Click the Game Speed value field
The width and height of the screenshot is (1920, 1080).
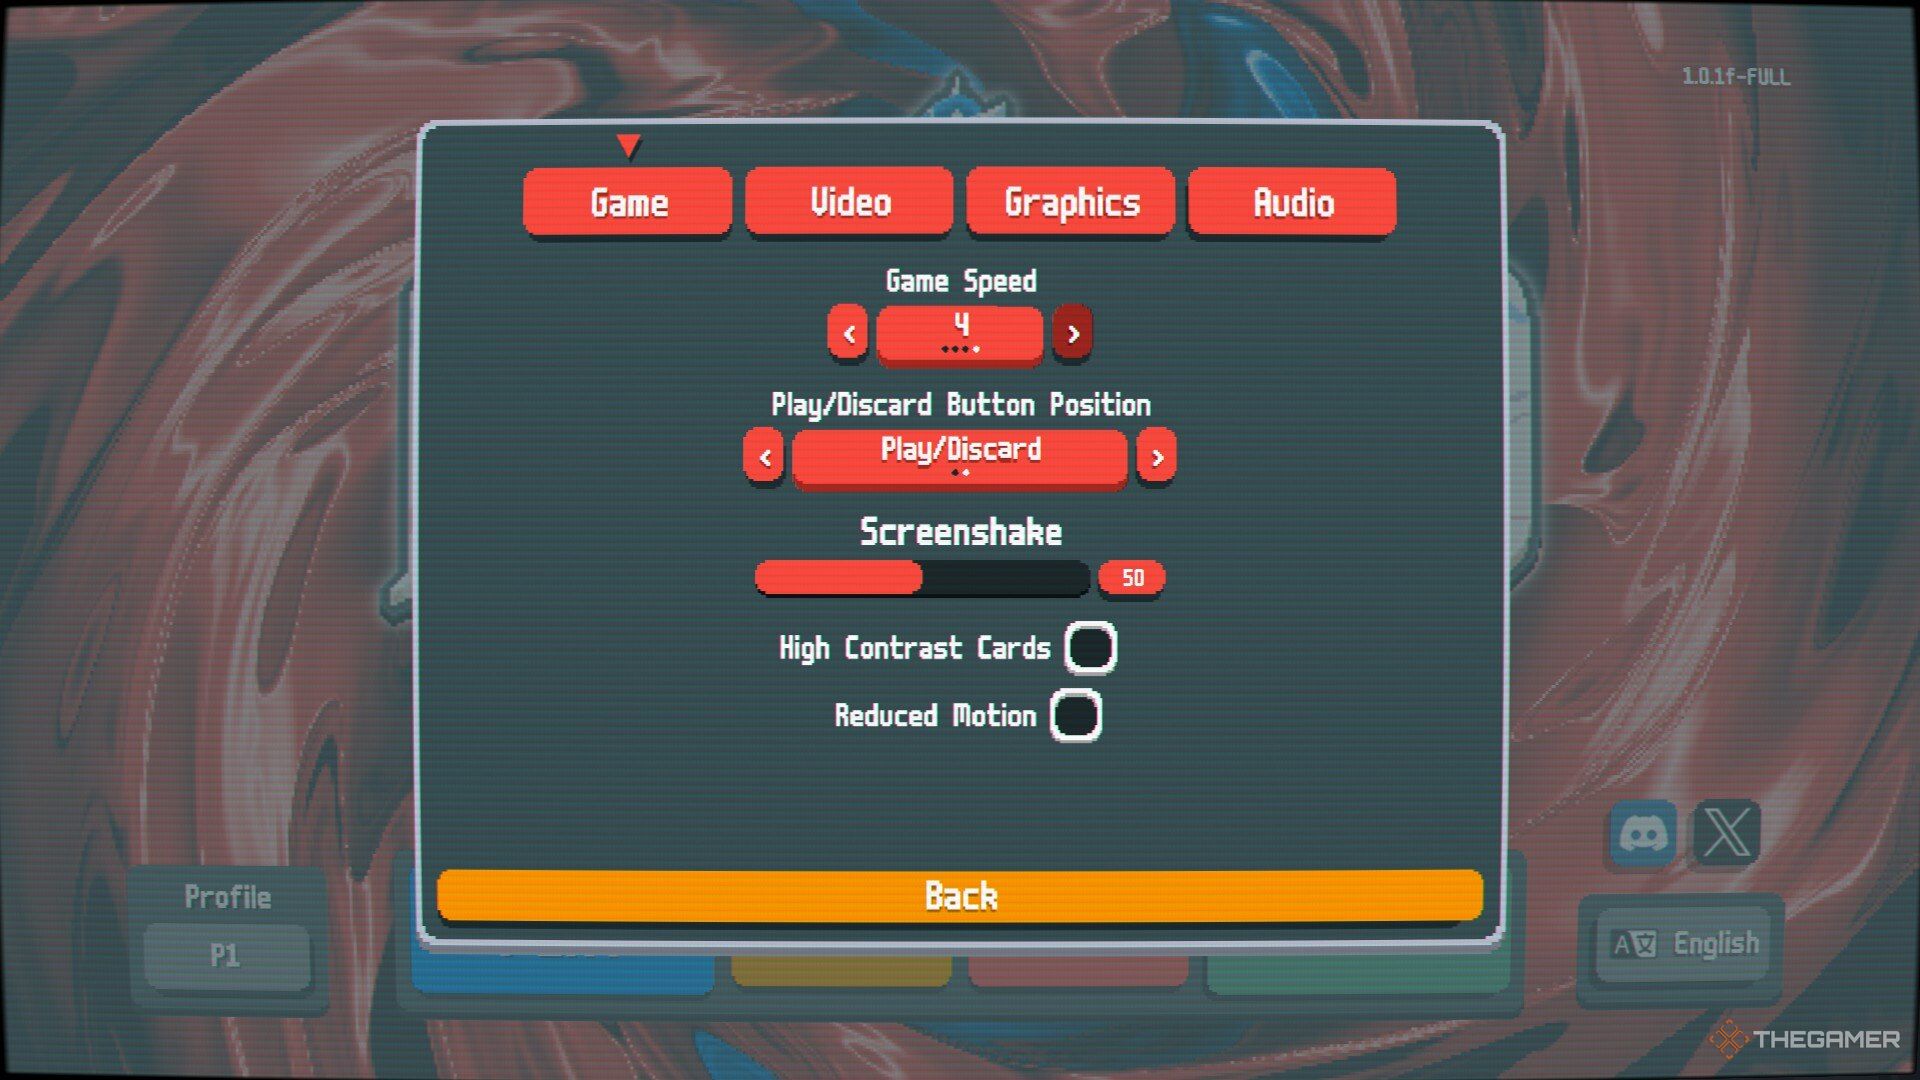pos(959,332)
